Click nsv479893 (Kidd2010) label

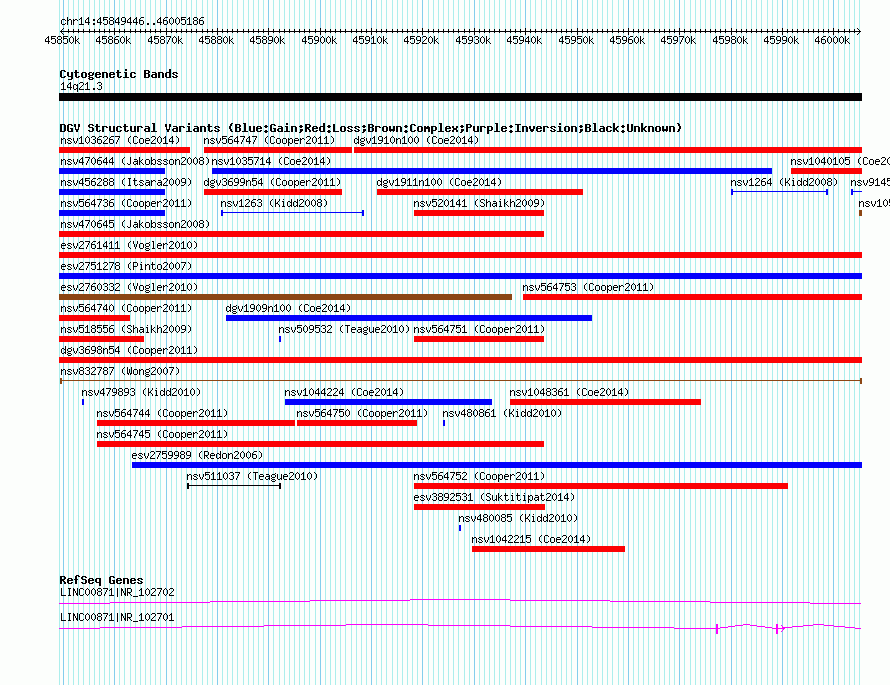point(141,392)
